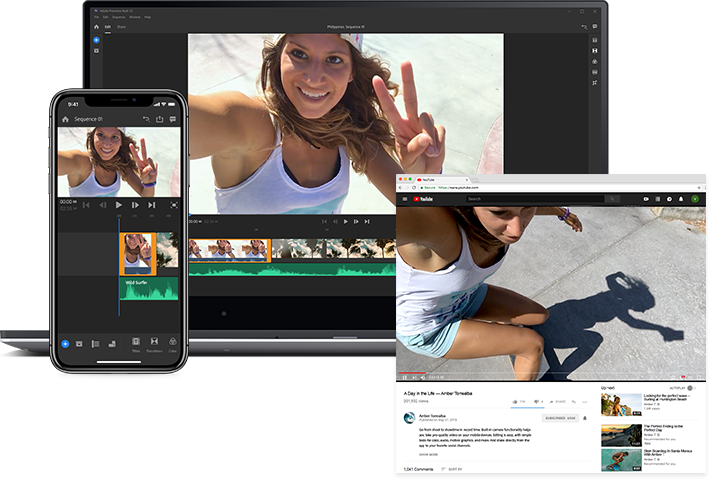Tap the play button on the phone preview

pos(119,205)
